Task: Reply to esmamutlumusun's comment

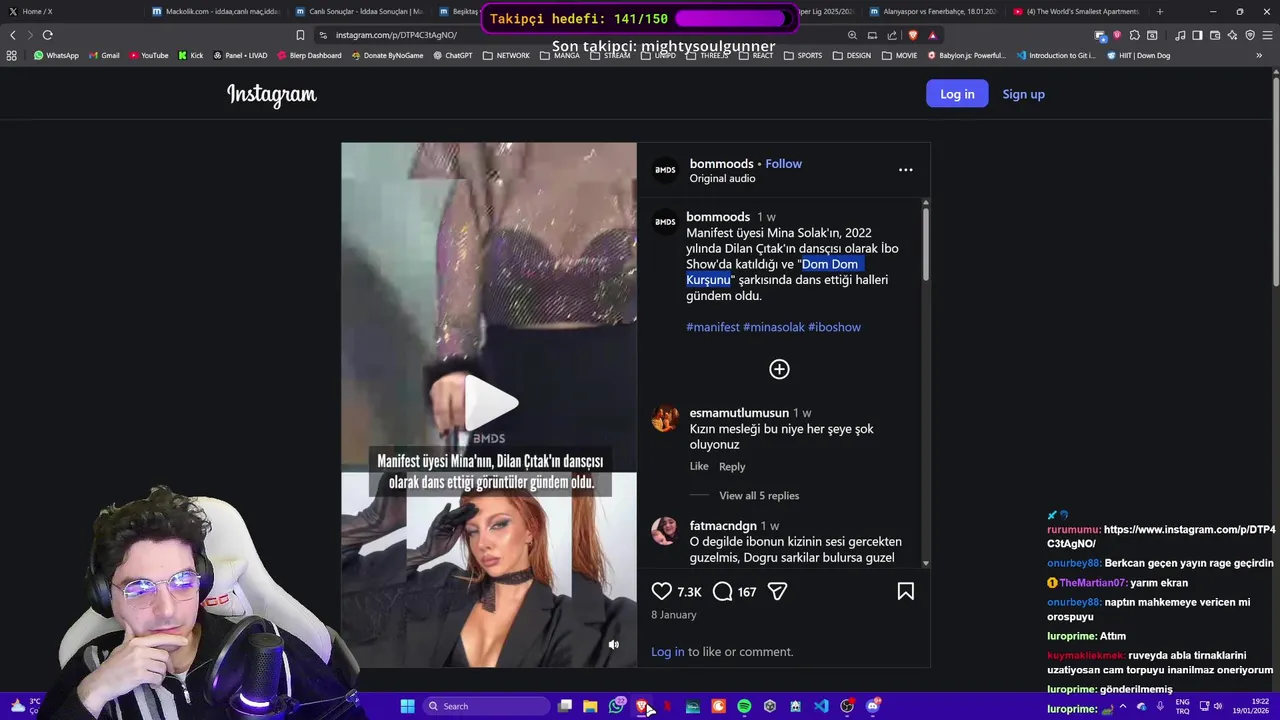Action: (732, 467)
